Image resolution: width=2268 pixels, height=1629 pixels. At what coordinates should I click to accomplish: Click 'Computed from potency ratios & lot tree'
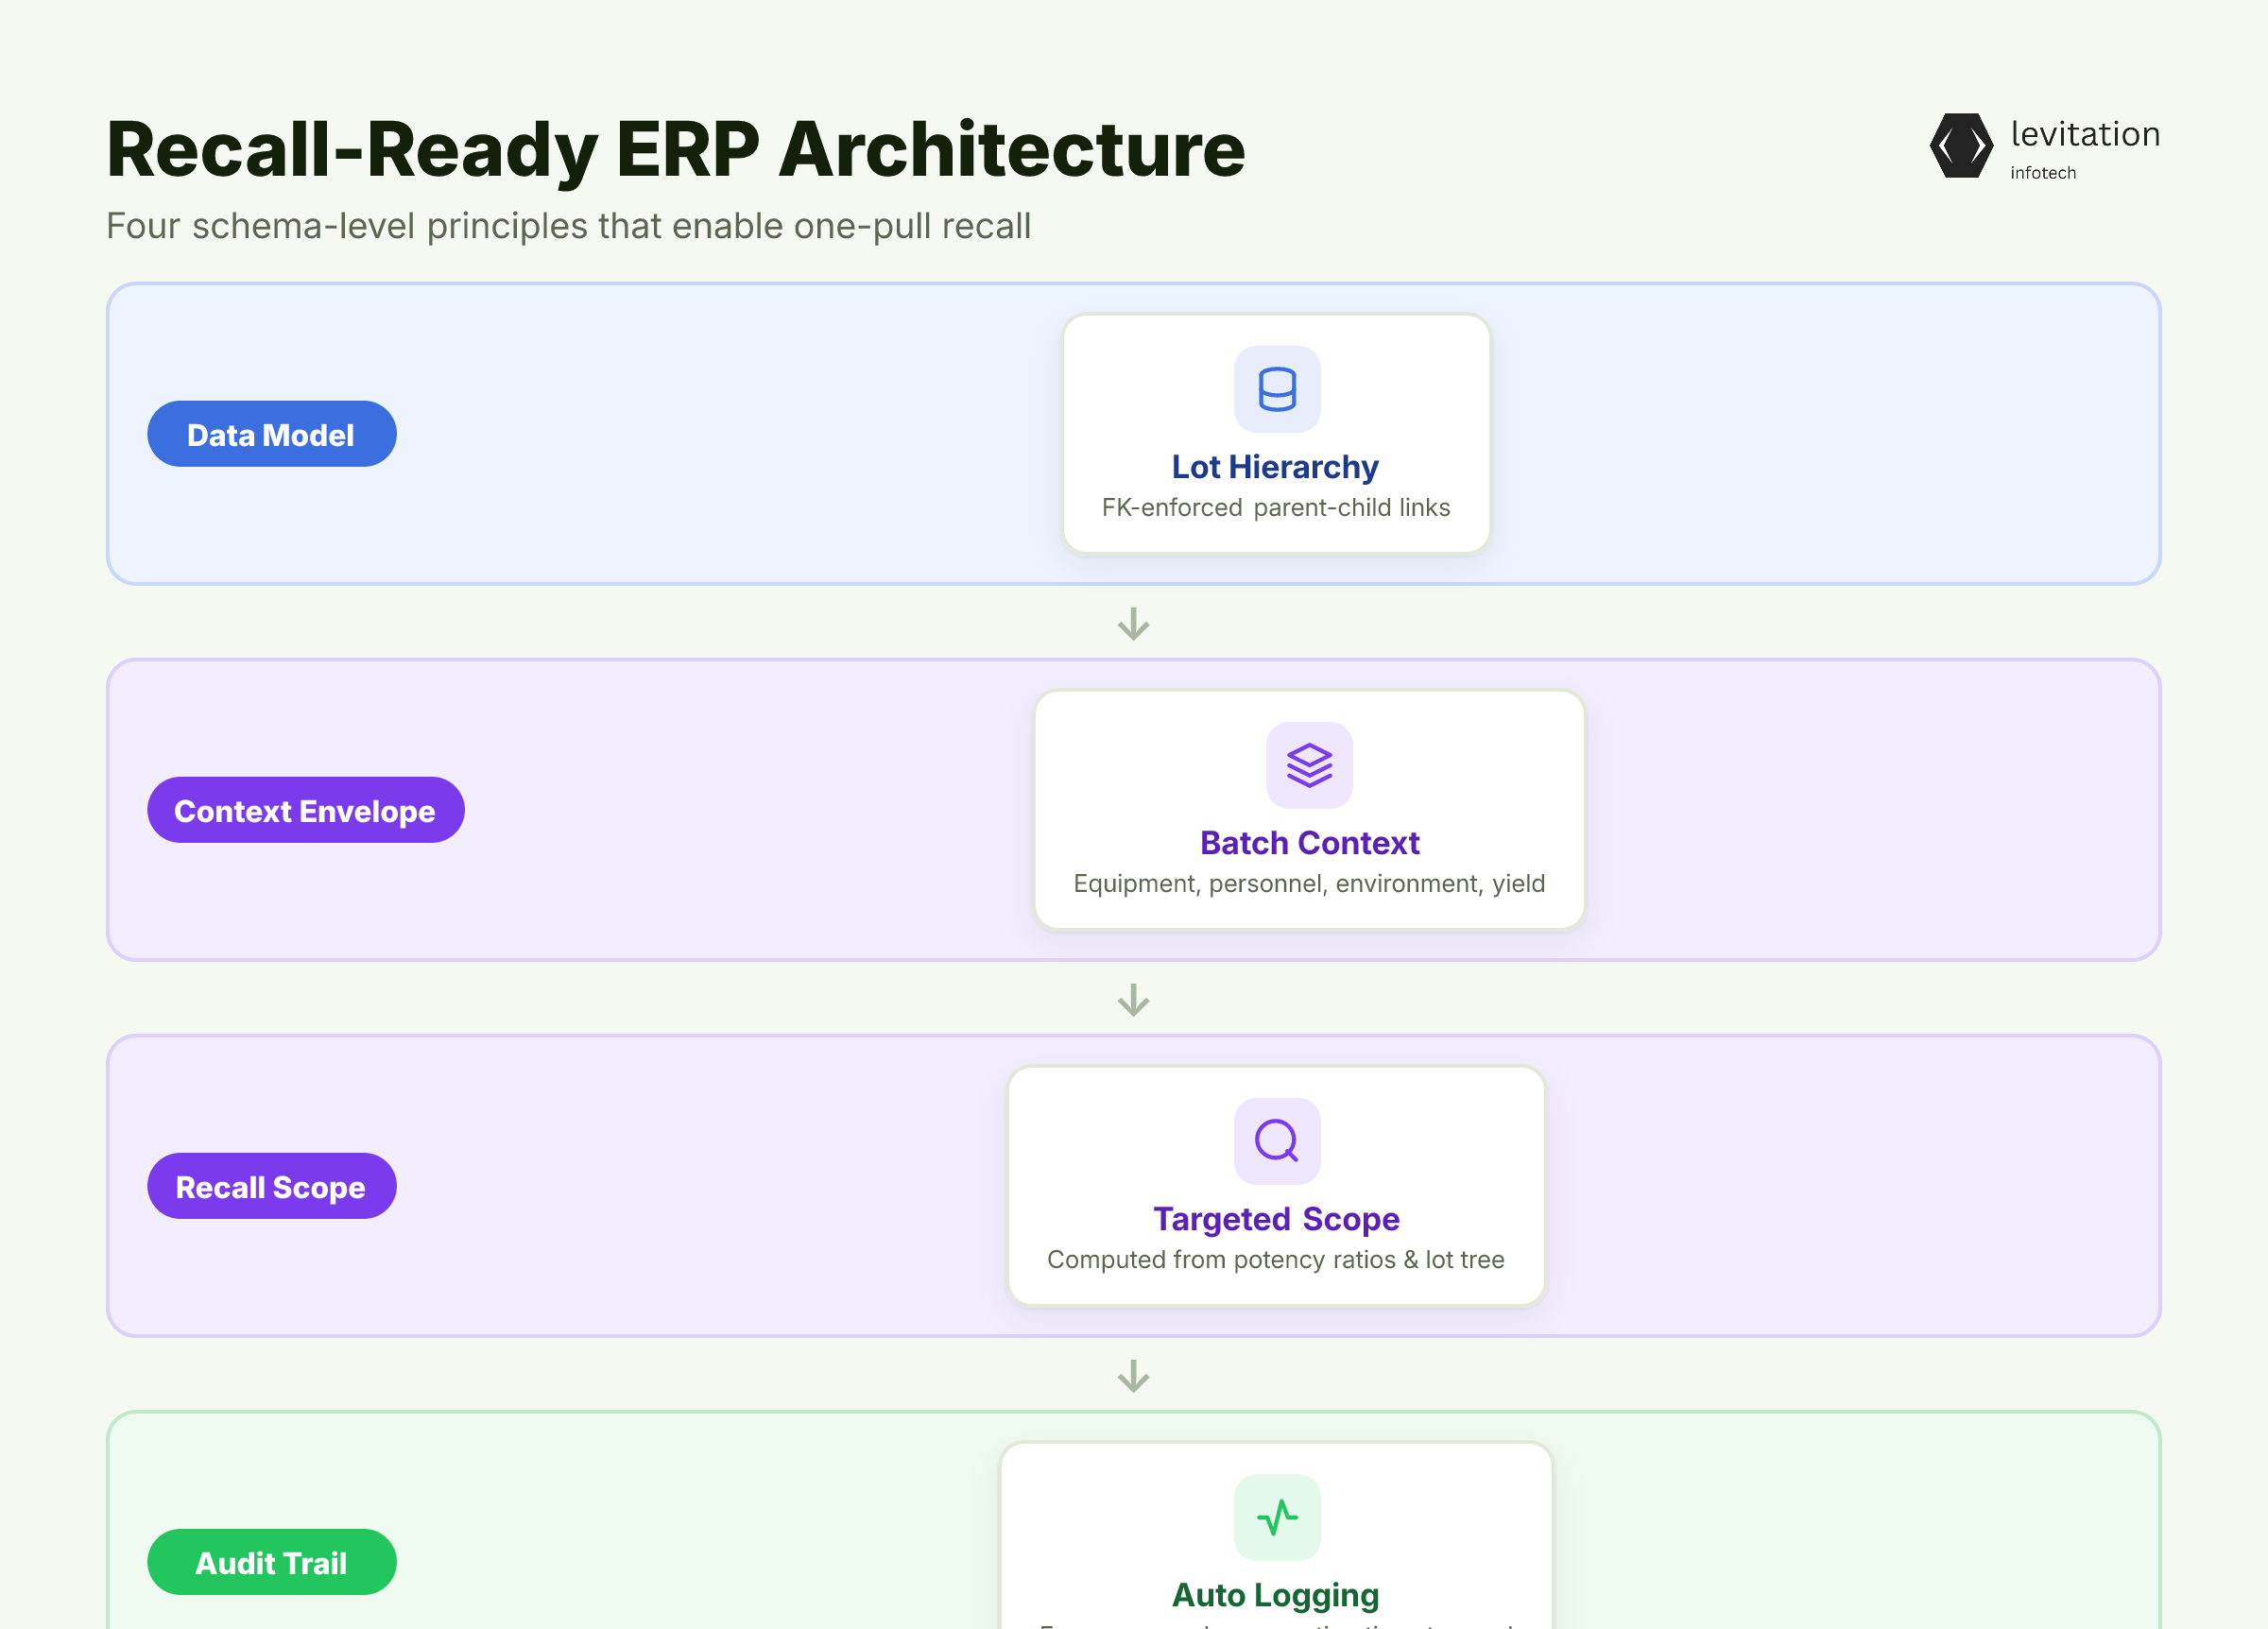pyautogui.click(x=1276, y=1260)
